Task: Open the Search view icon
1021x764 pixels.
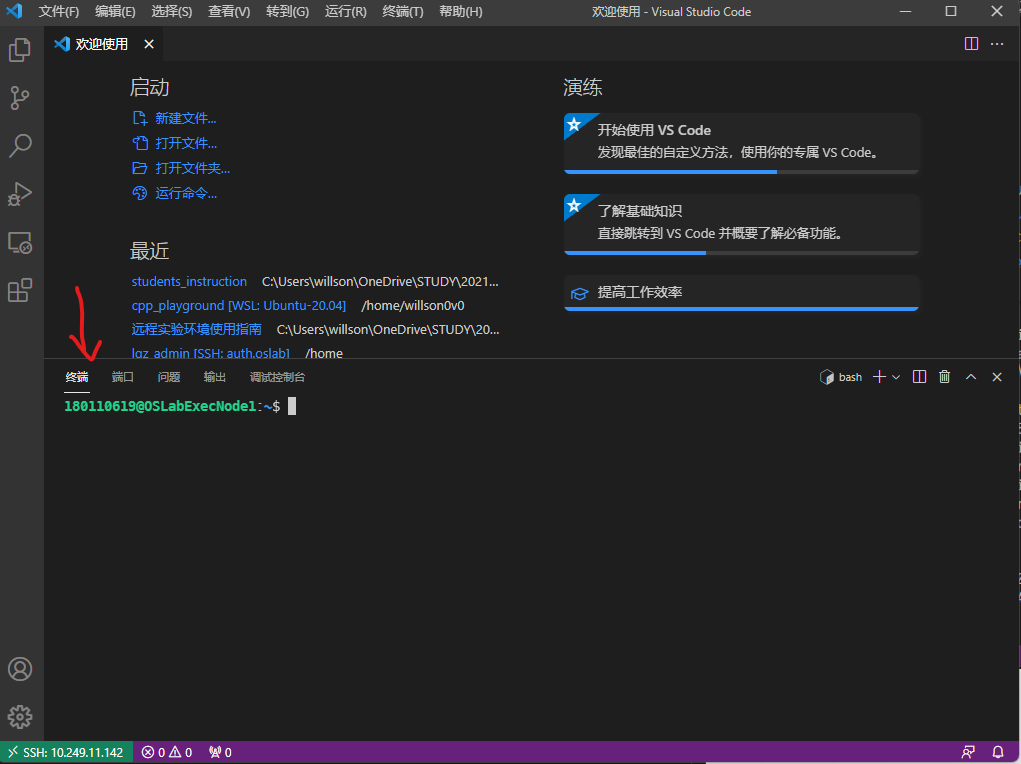Action: [20, 146]
